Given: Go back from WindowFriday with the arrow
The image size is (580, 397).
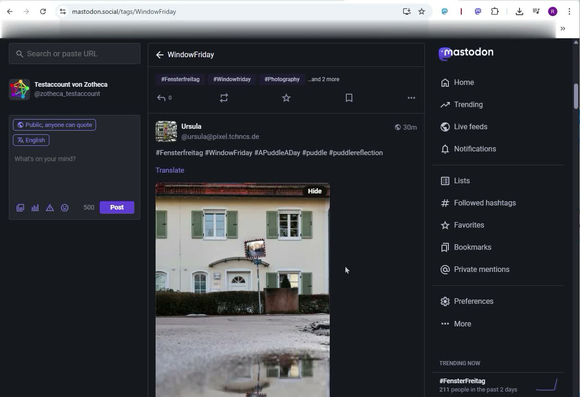Looking at the screenshot, I should (159, 55).
